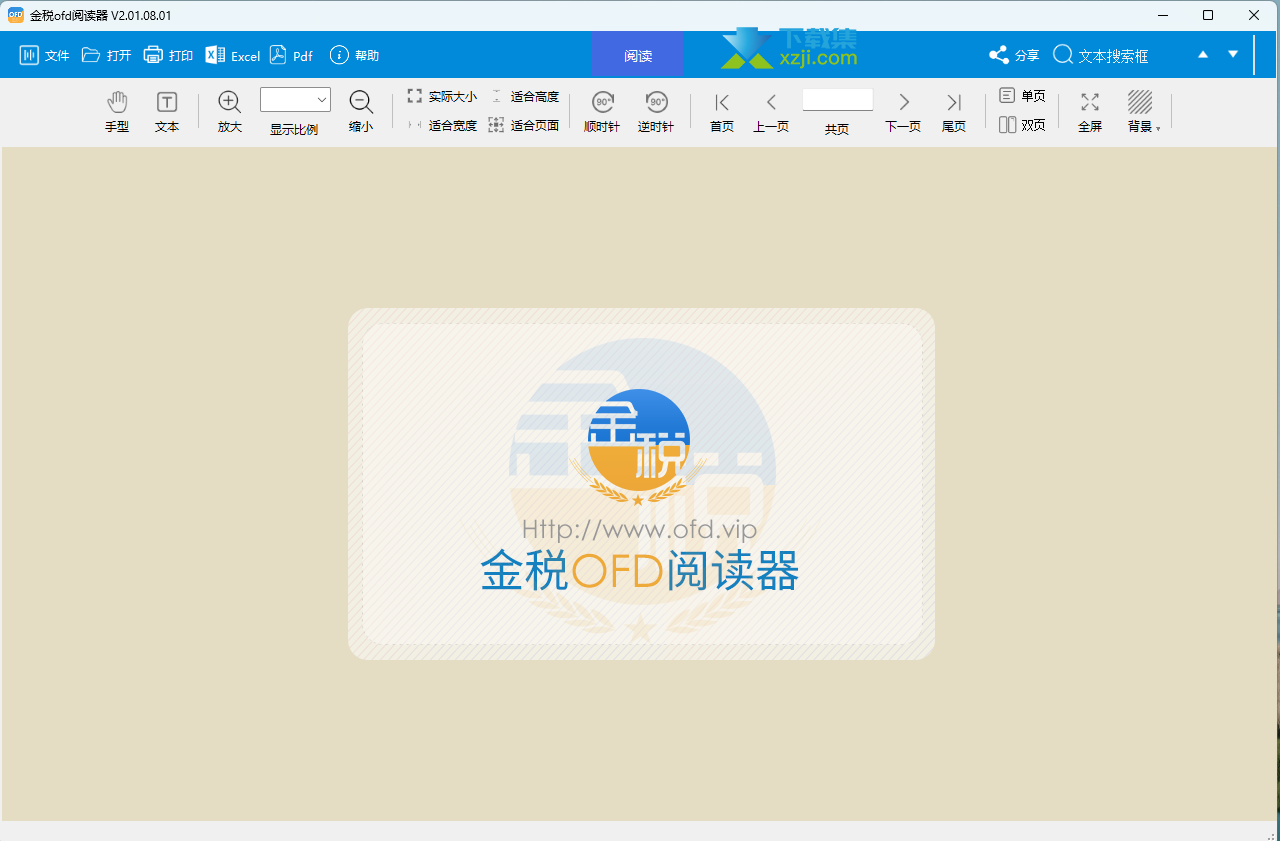Screen dimensions: 1280x841
Task: Maximize the 金税ofd阅读器 window
Action: 1208,15
